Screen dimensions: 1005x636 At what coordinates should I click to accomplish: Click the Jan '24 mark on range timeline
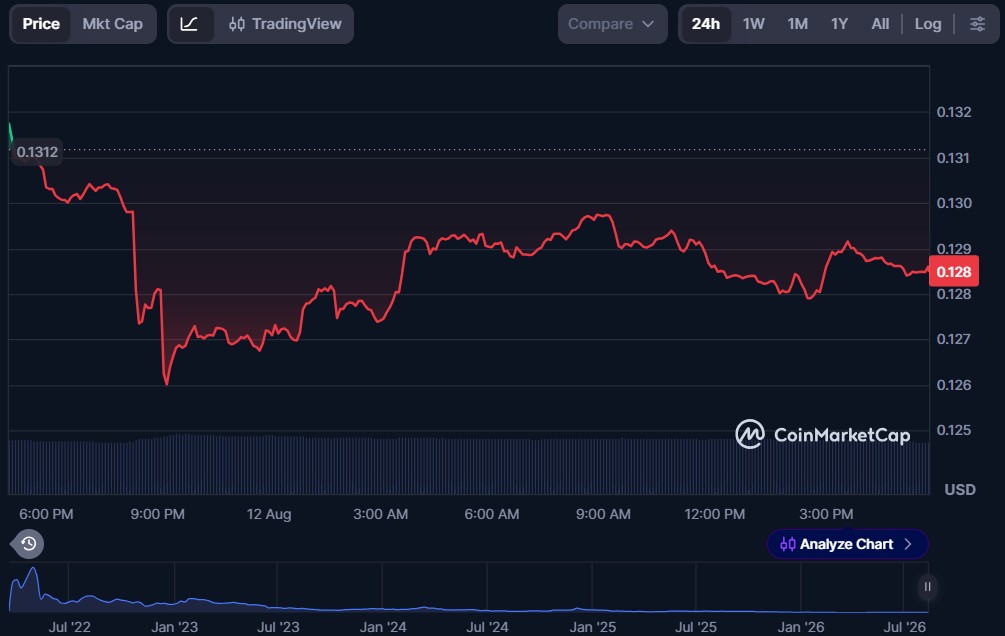click(383, 627)
